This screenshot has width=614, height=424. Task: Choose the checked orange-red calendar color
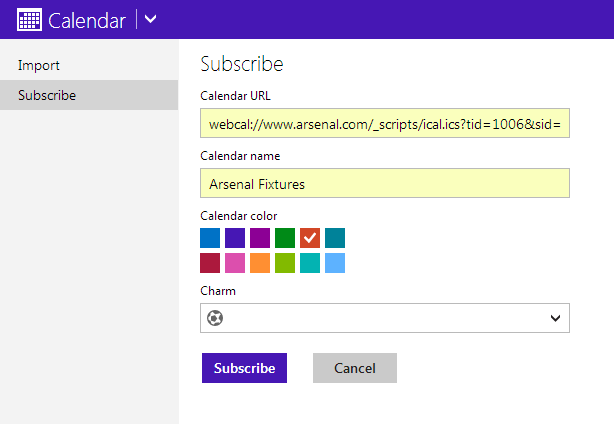pyautogui.click(x=310, y=238)
